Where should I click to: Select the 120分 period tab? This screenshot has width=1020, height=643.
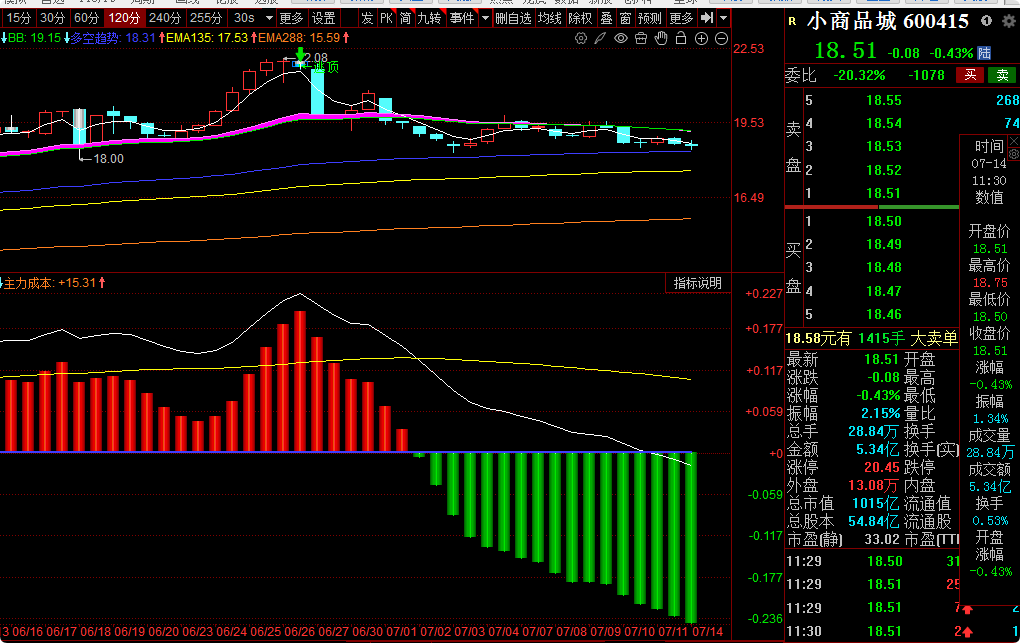click(124, 18)
